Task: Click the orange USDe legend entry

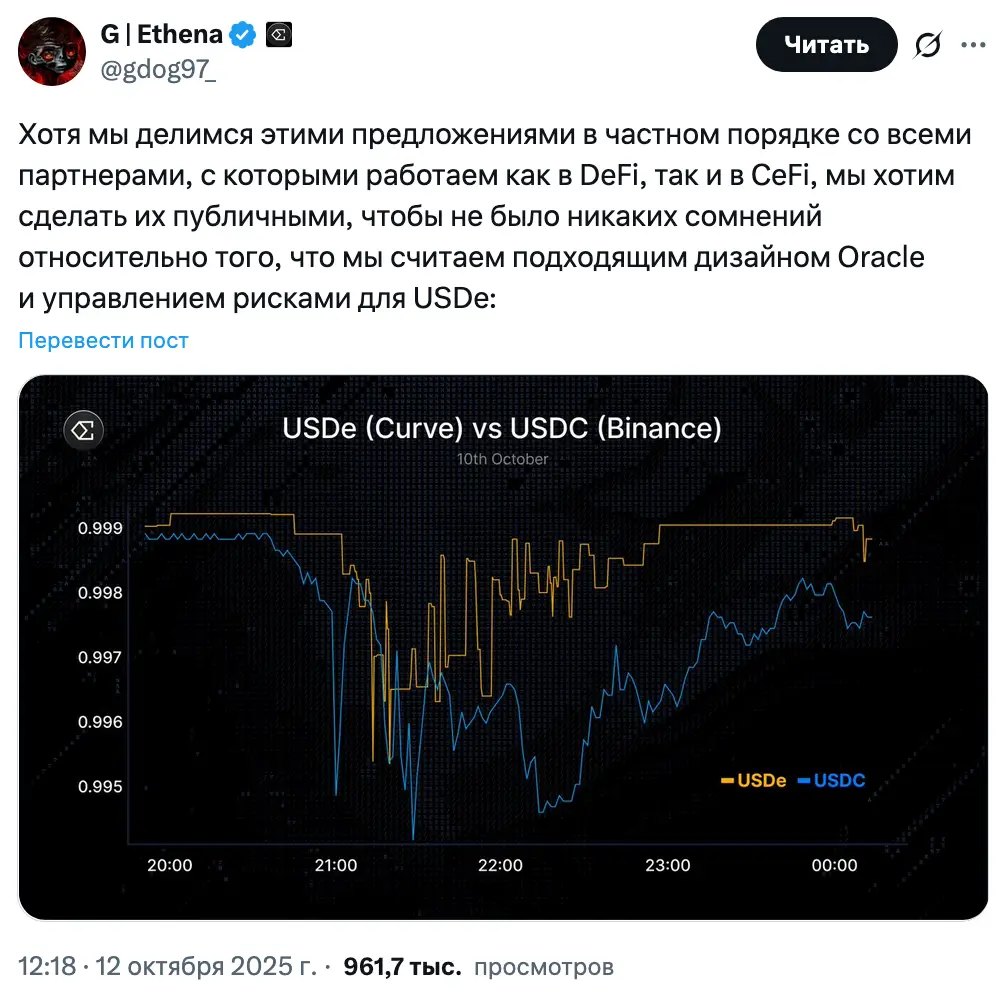Action: (x=753, y=780)
